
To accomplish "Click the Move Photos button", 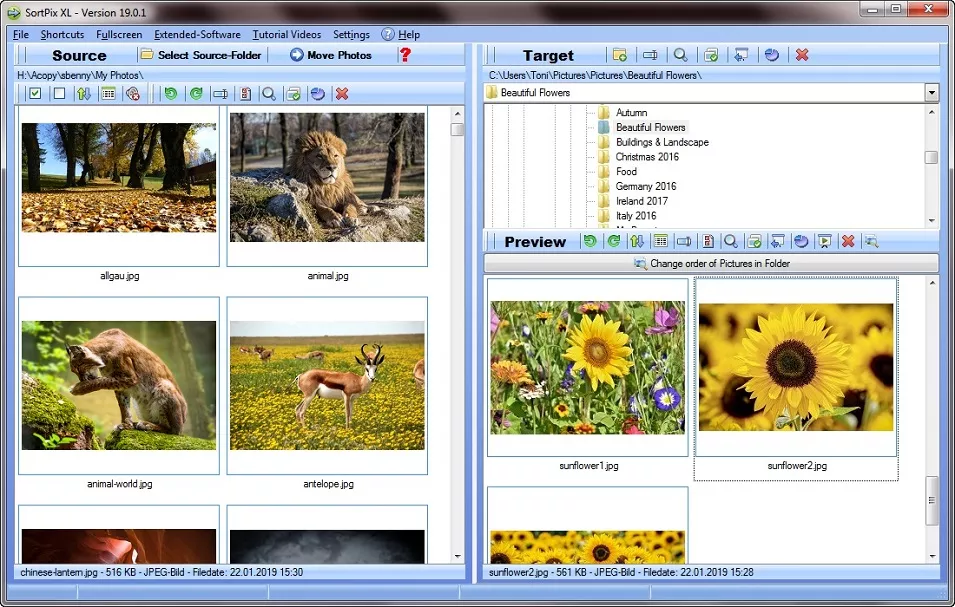I will click(x=331, y=55).
